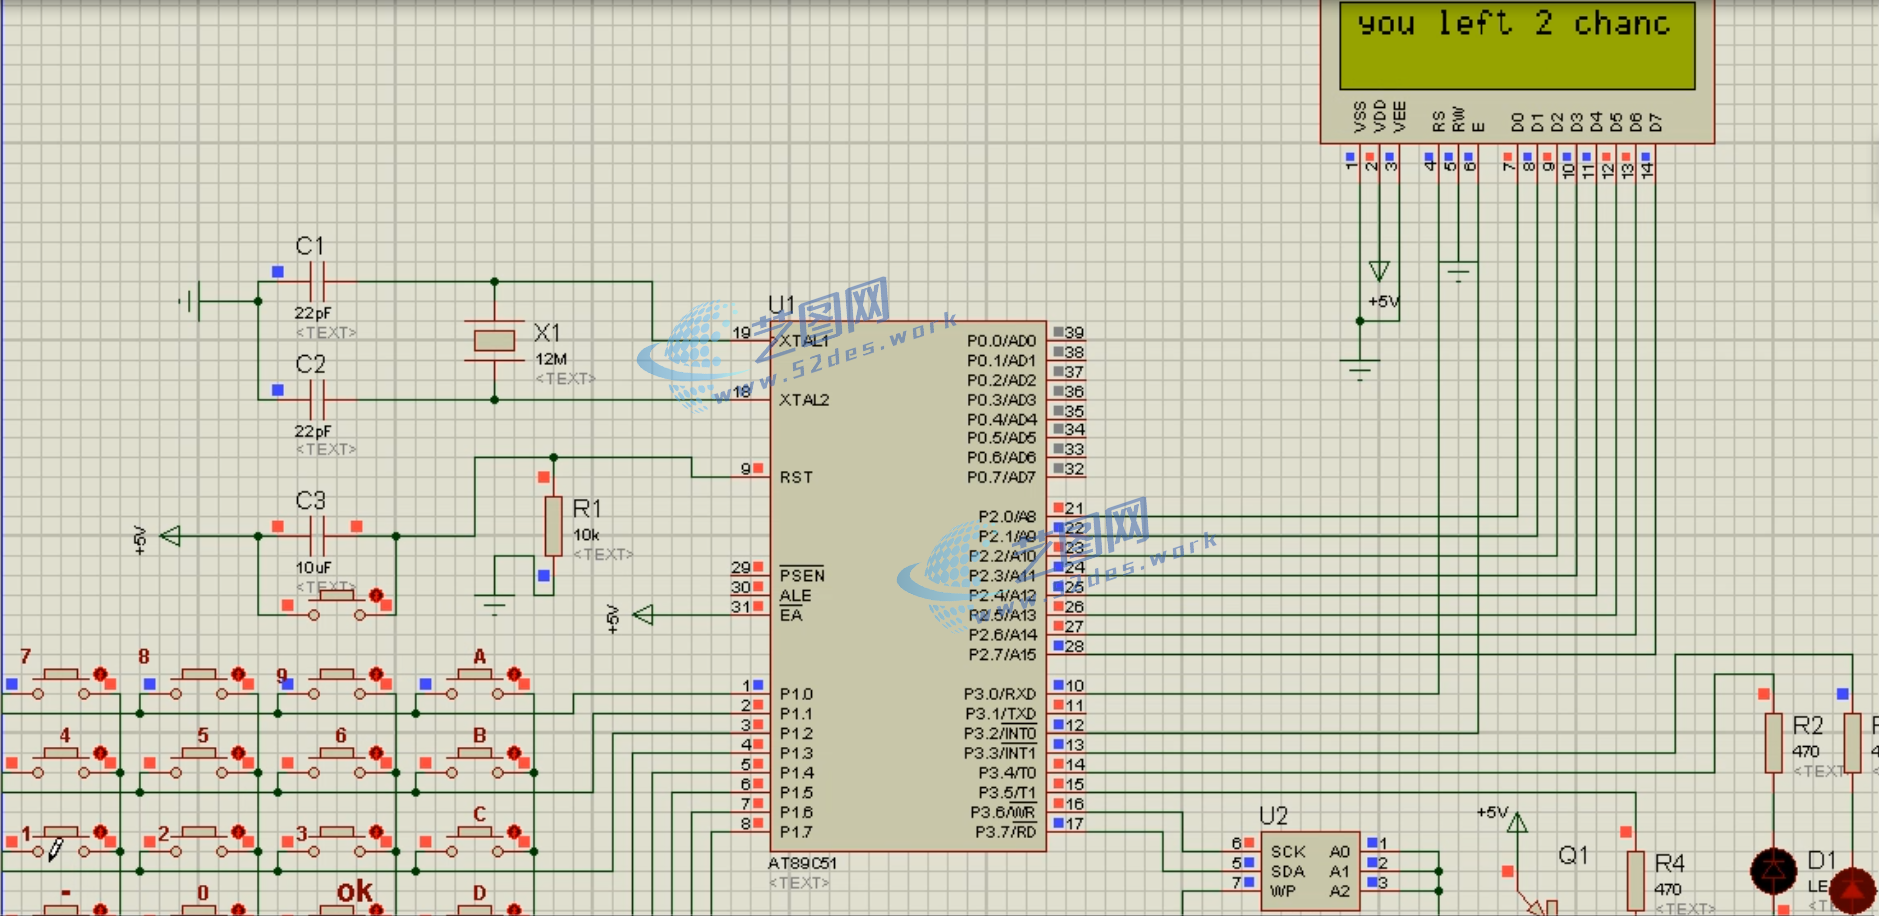Select the AT89C51 microcontroller U1 body
This screenshot has height=916, width=1879.
pyautogui.click(x=908, y=587)
